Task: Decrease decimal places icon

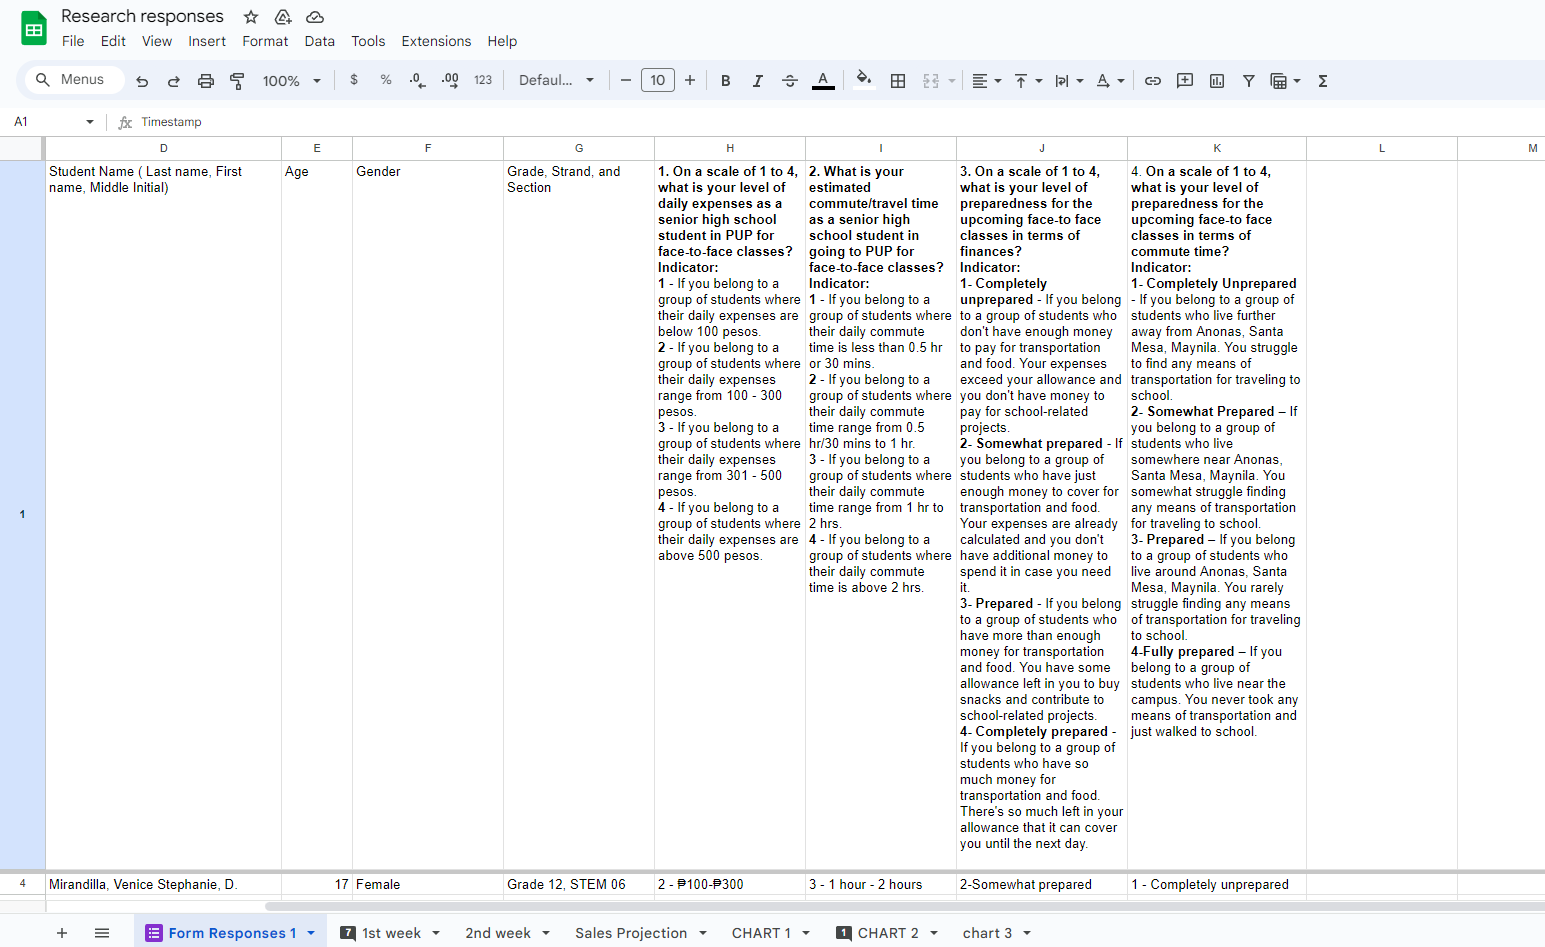Action: 418,80
